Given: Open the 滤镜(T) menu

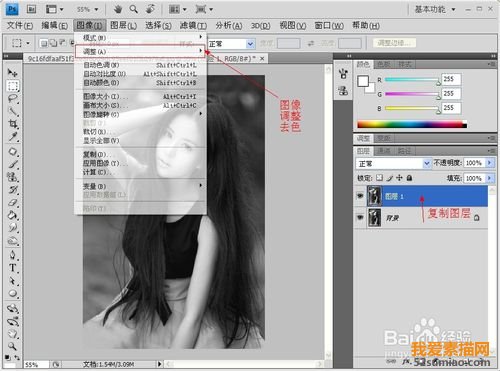Looking at the screenshot, I should (x=193, y=26).
